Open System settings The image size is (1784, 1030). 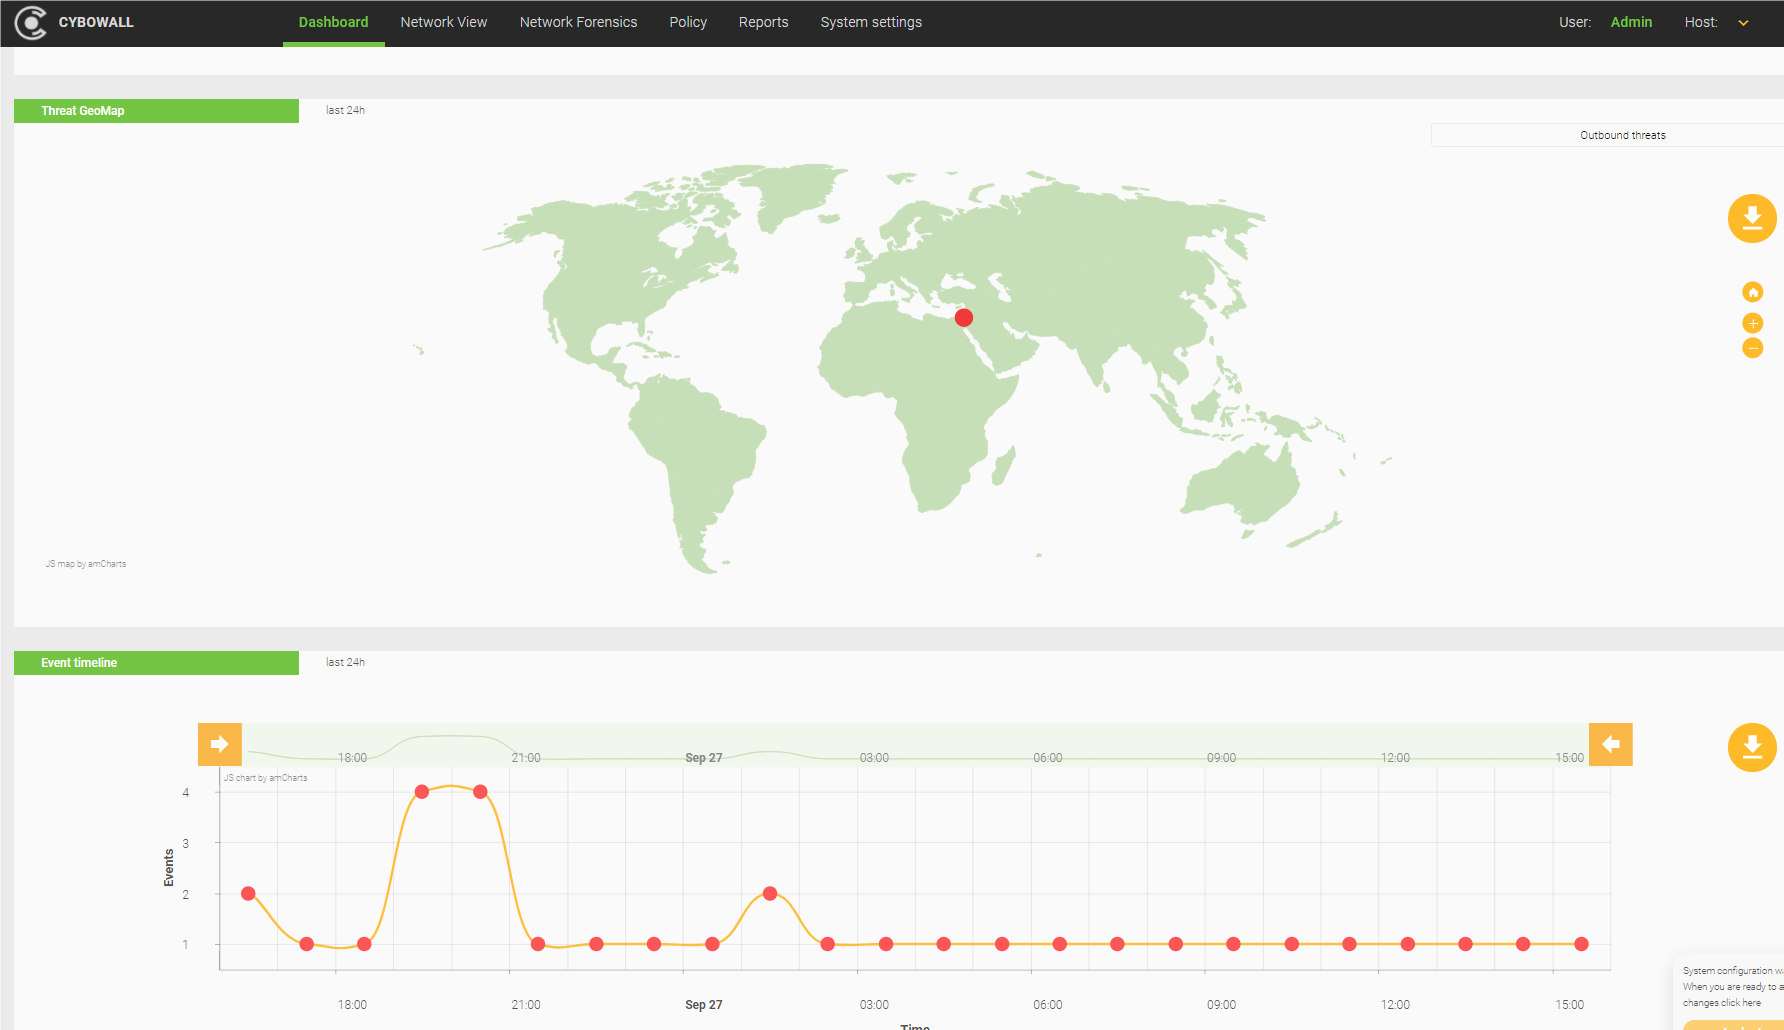[x=871, y=22]
